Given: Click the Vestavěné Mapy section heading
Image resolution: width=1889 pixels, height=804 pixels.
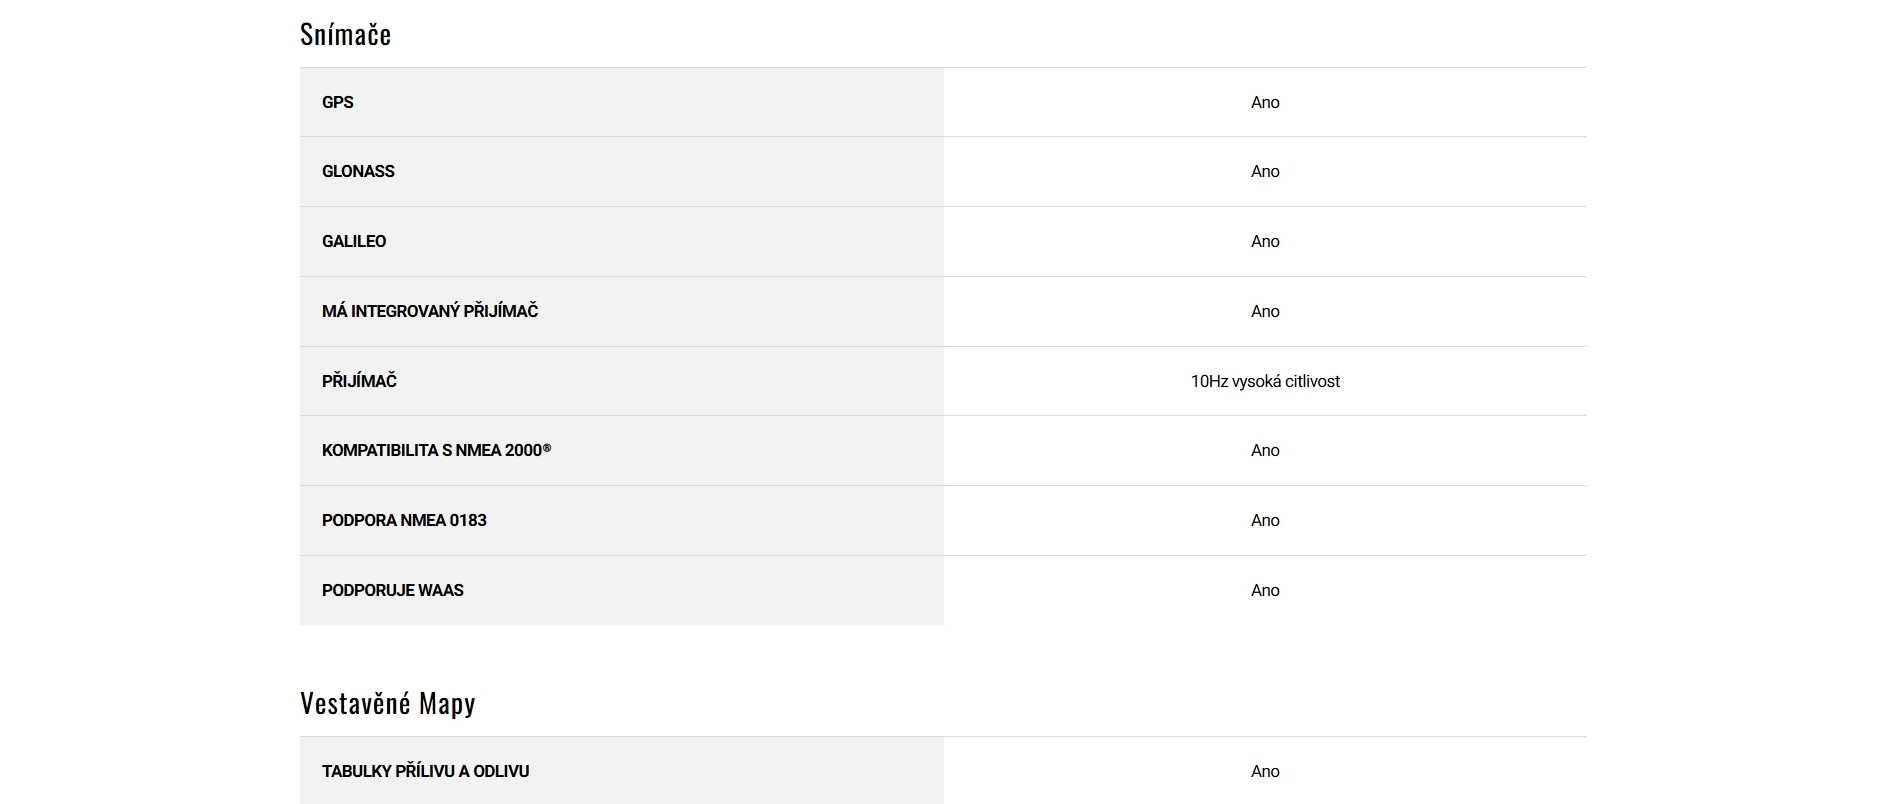Looking at the screenshot, I should coord(388,704).
